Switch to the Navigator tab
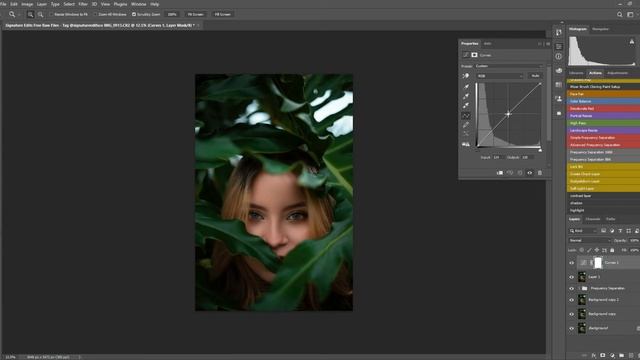The height and width of the screenshot is (360, 640). click(x=600, y=29)
